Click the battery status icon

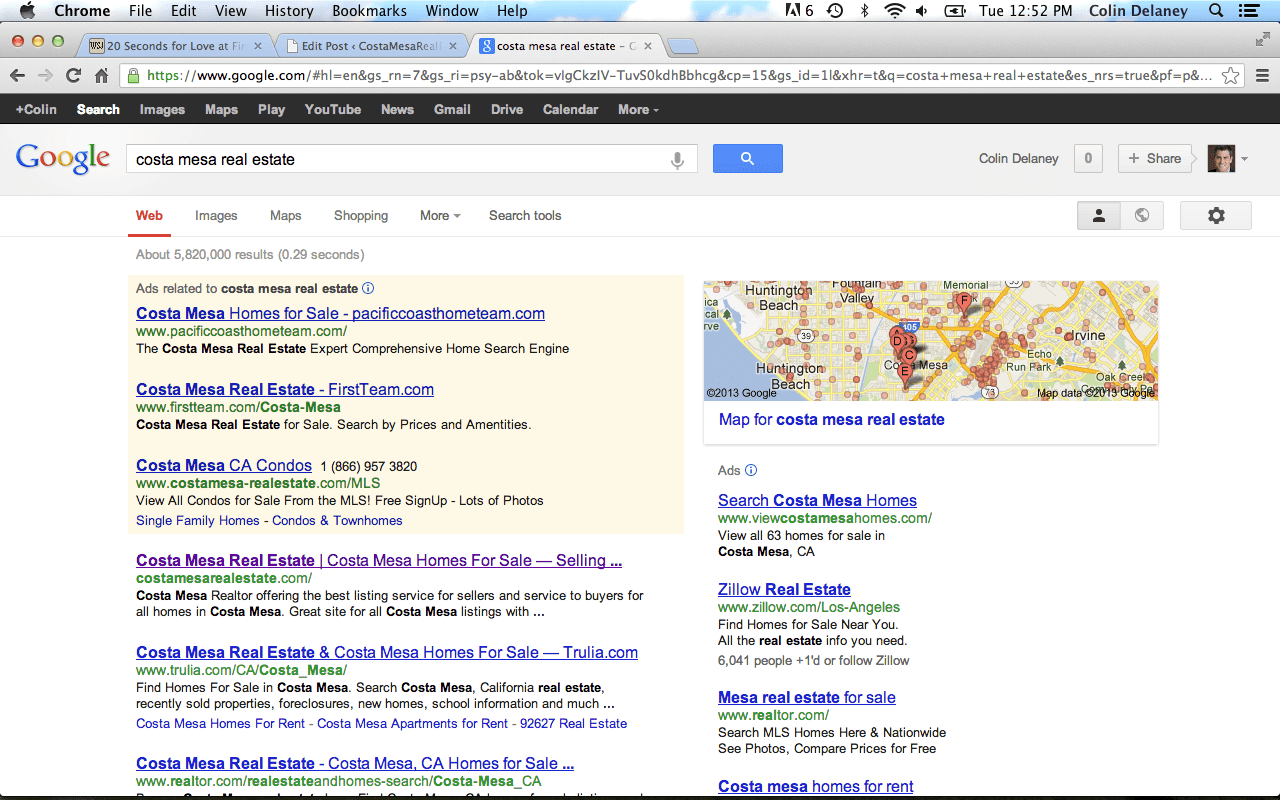coord(956,11)
